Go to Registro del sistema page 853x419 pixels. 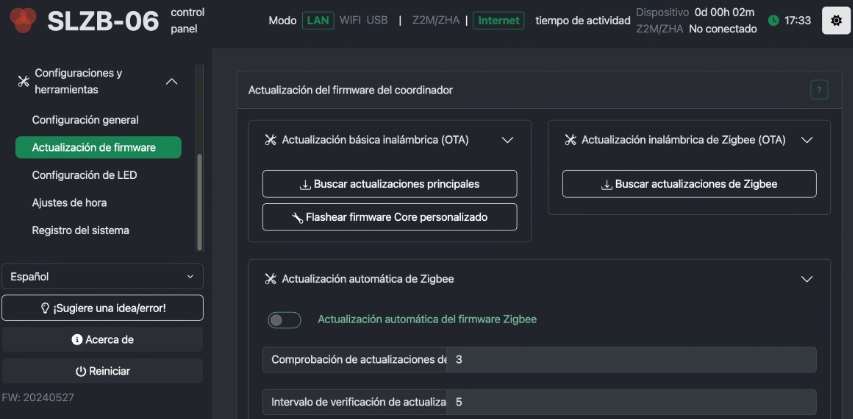(x=81, y=230)
